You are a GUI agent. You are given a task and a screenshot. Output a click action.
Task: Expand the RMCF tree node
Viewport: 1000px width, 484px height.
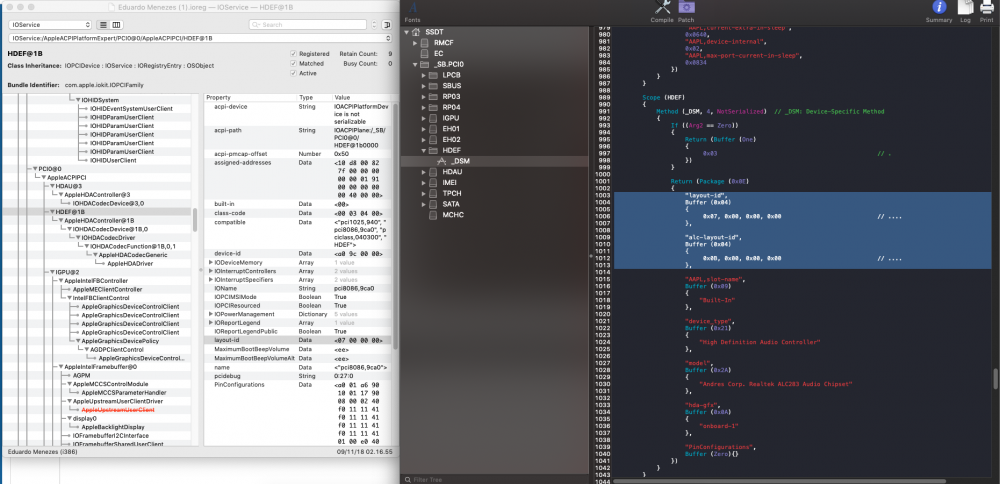(415, 42)
